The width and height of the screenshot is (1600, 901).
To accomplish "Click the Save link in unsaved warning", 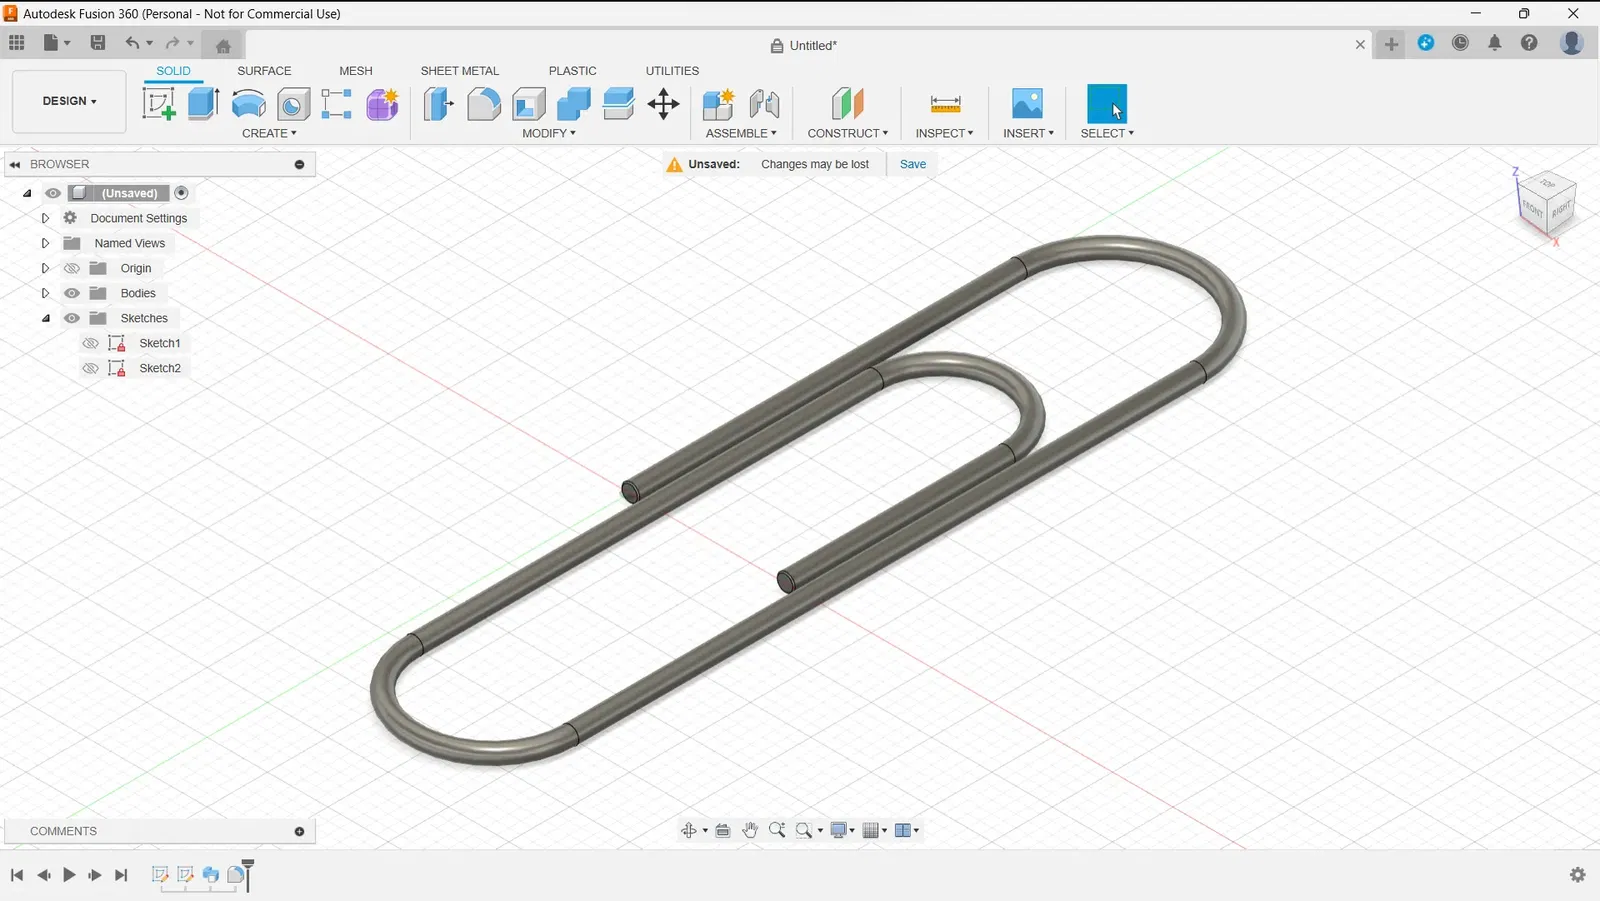I will tap(913, 164).
